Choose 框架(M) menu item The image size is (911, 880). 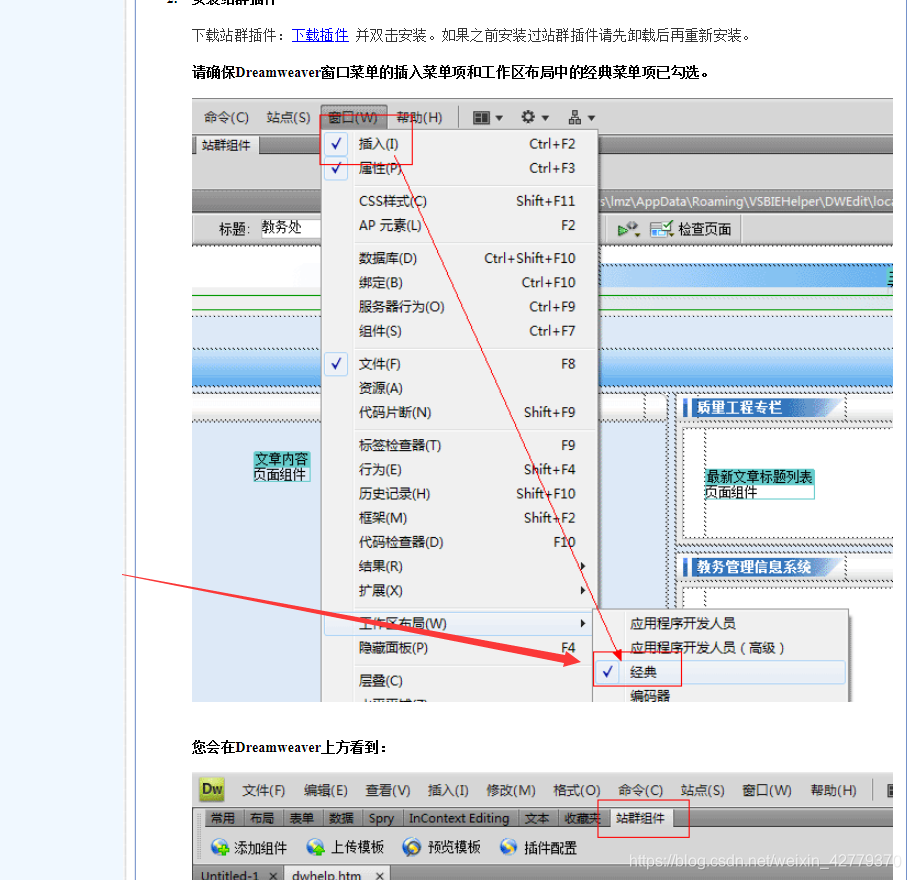point(461,518)
